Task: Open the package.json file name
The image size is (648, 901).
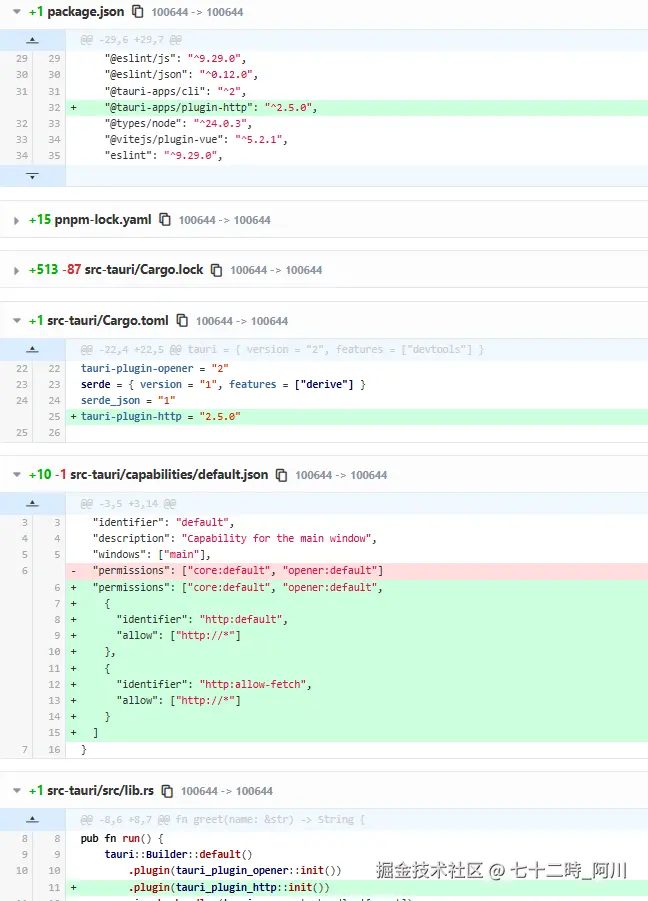Action: [x=86, y=11]
